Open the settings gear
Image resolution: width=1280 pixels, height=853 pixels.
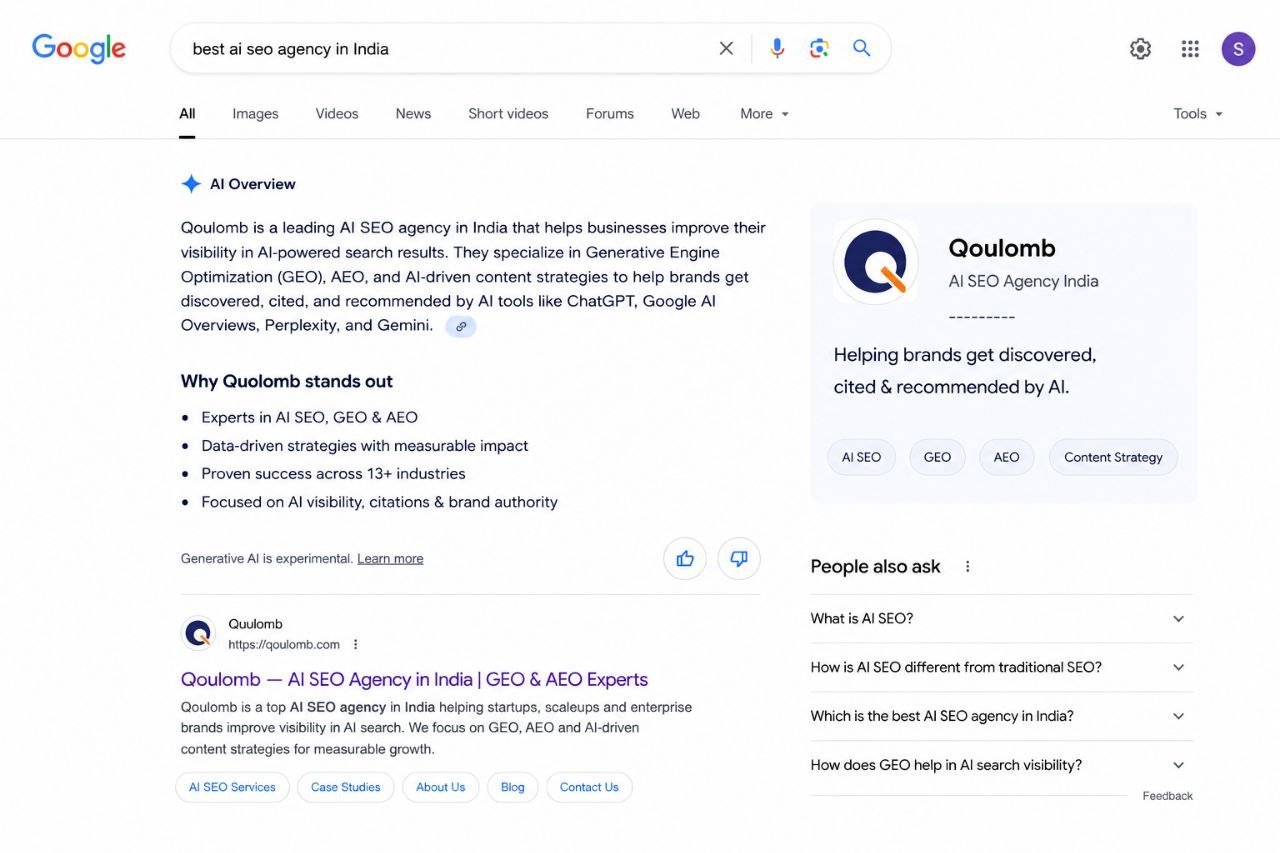tap(1140, 49)
